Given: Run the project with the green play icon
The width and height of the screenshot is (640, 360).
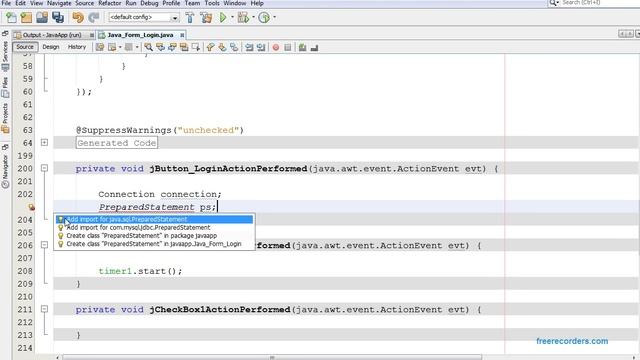Looking at the screenshot, I should click(223, 18).
